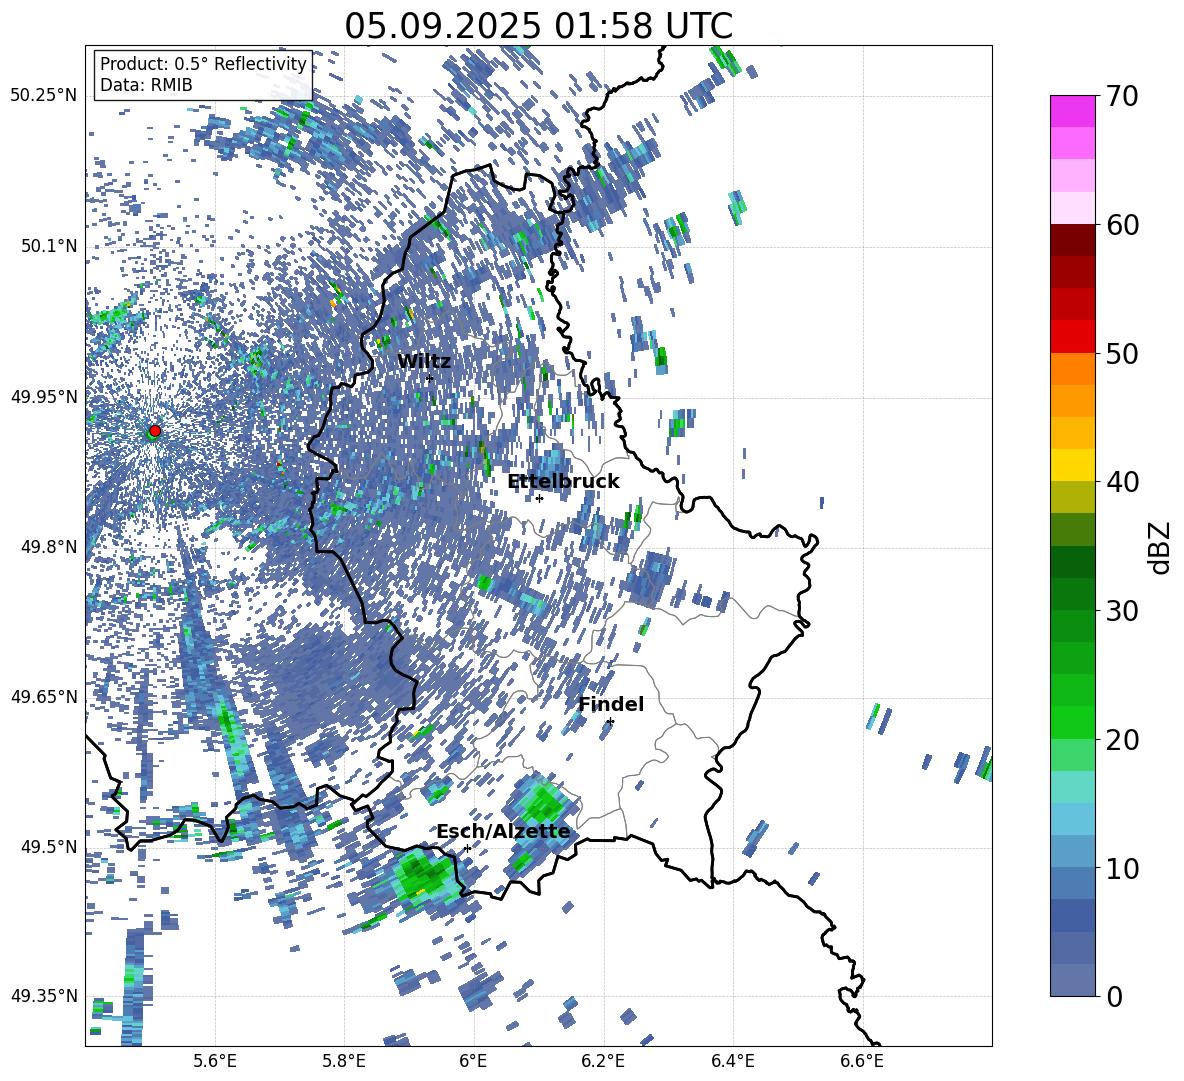
Task: Click the 40 value on the colorbar
Action: 1122,482
